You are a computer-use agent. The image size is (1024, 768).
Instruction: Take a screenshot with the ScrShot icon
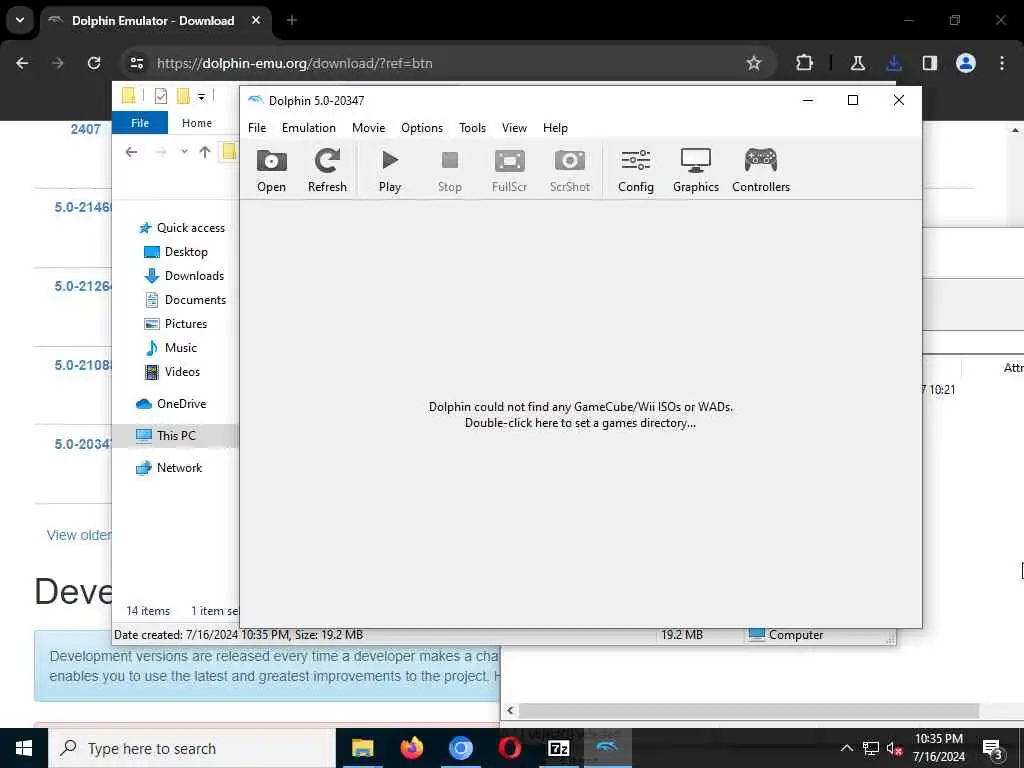[x=569, y=170]
